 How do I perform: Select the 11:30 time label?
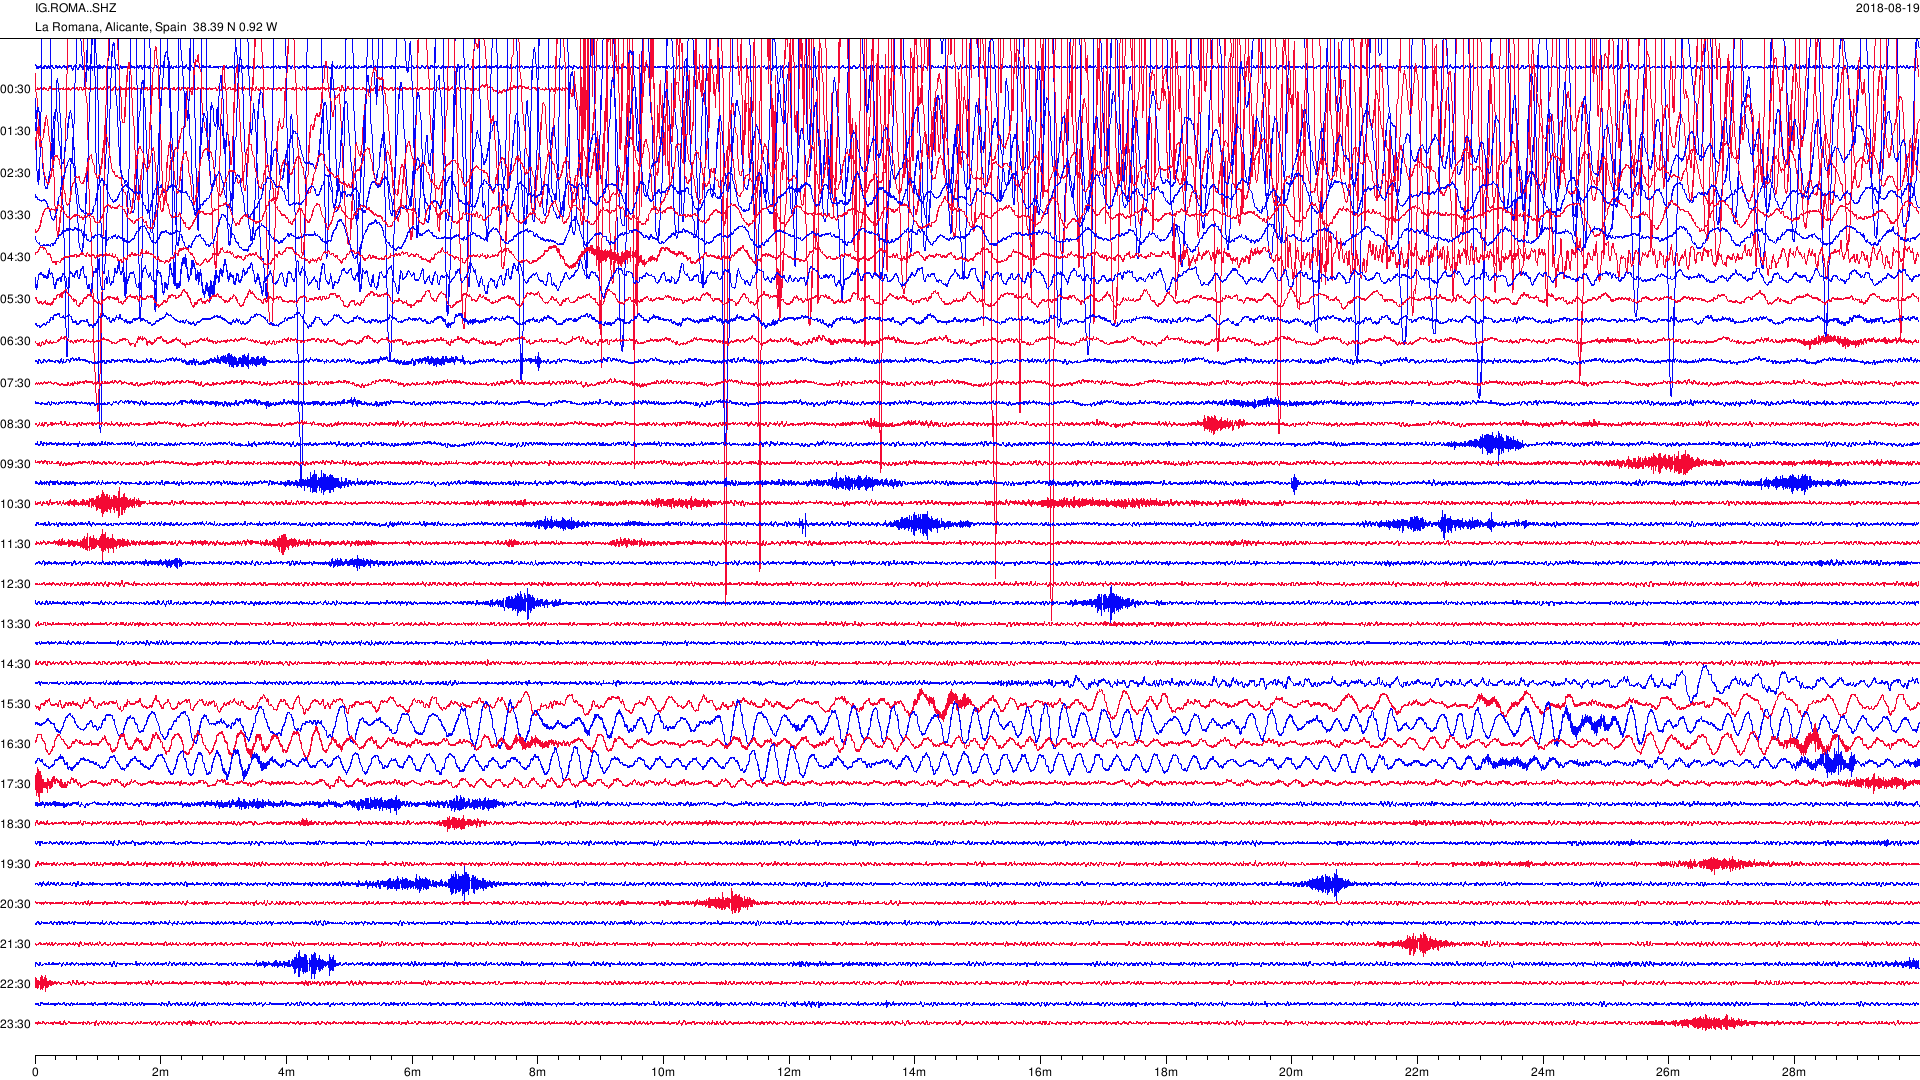(x=15, y=544)
